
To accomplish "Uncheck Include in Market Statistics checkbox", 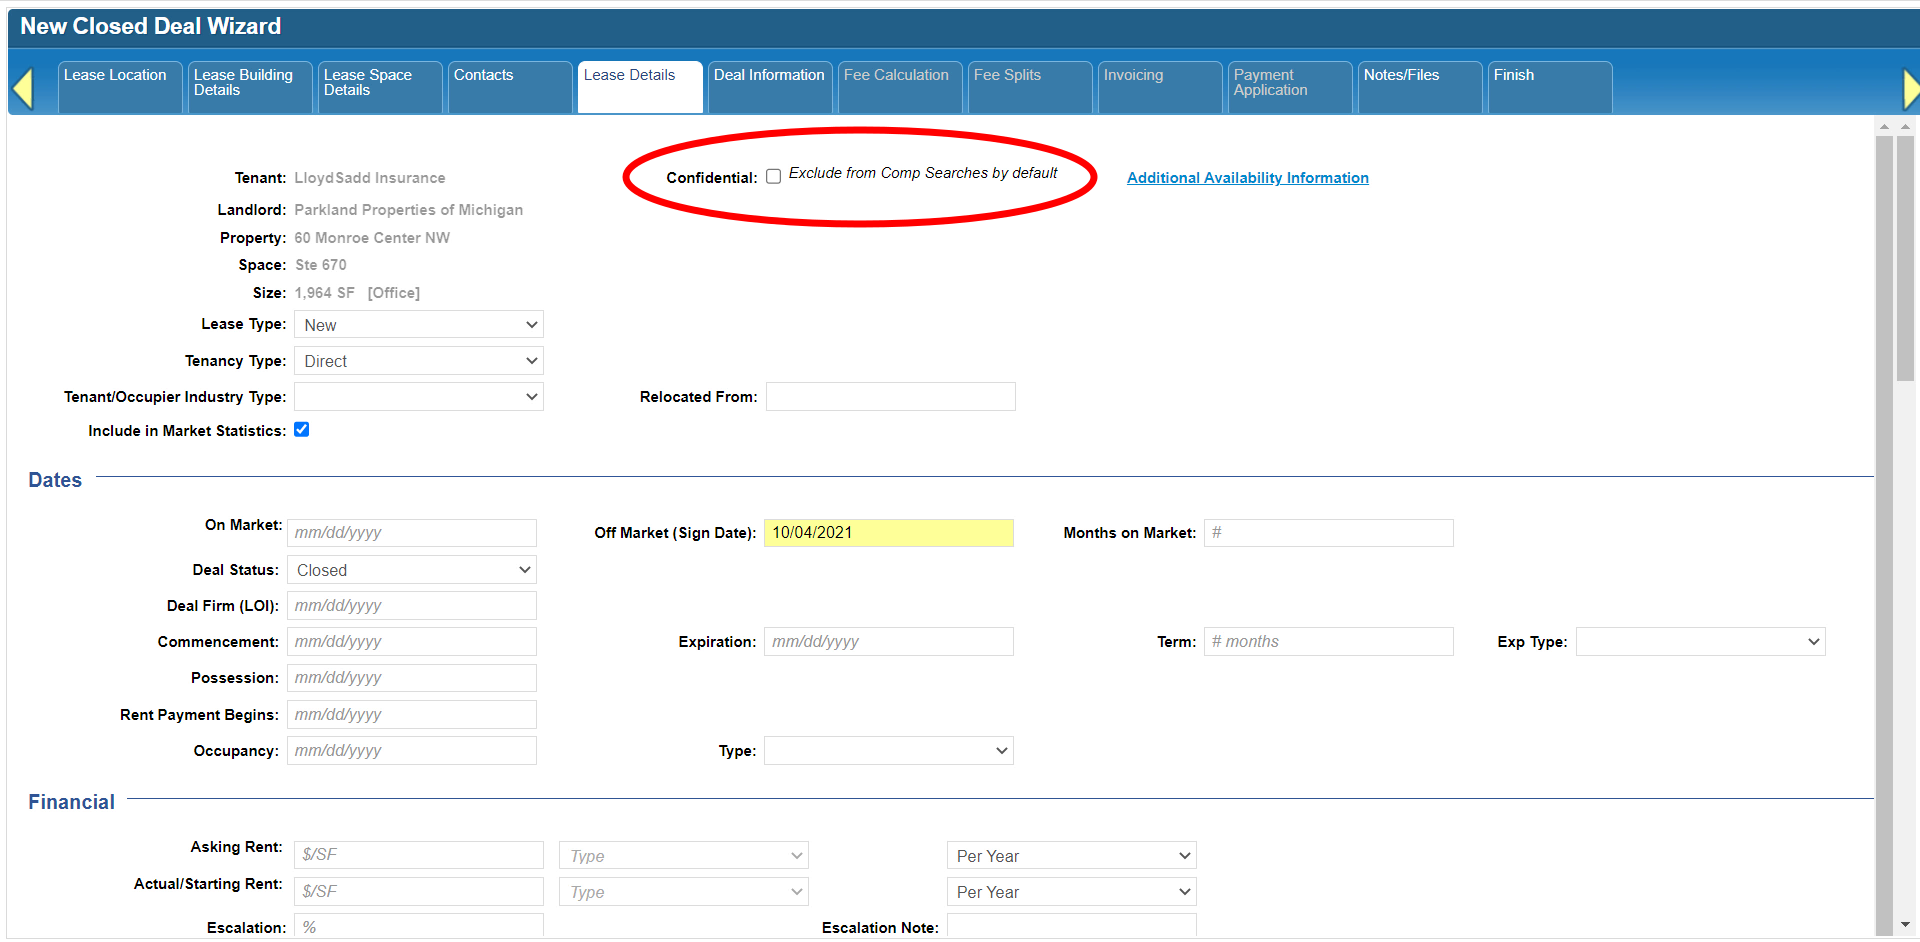I will tap(301, 430).
